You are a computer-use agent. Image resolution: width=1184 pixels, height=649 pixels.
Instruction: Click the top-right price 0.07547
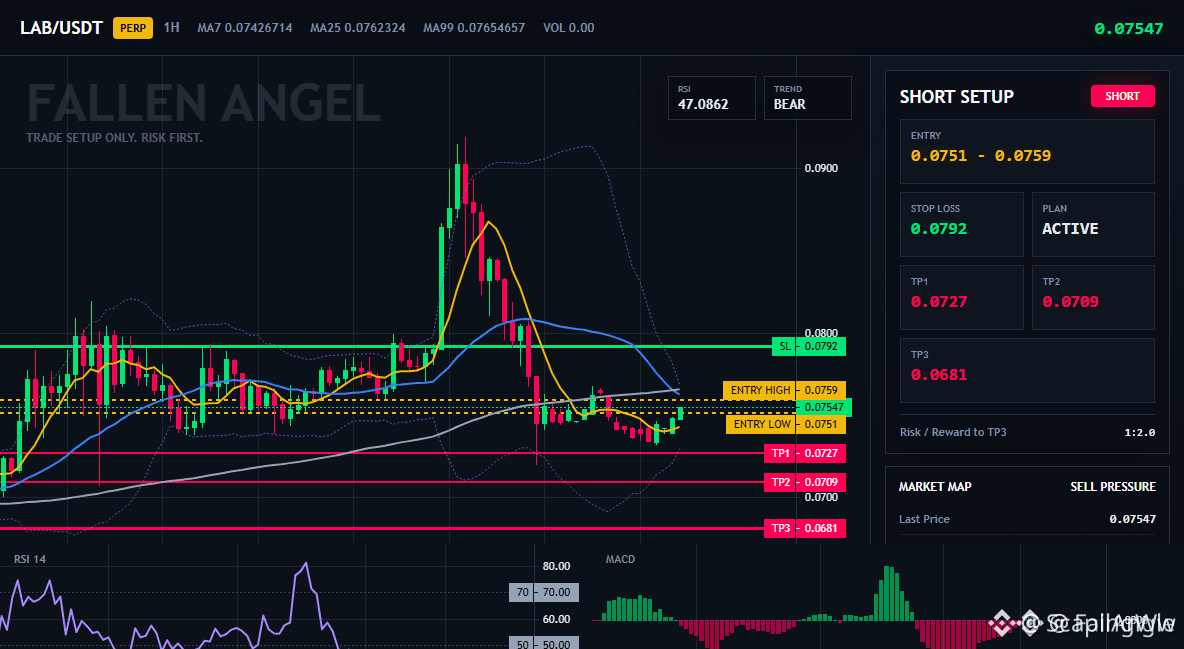(1129, 29)
